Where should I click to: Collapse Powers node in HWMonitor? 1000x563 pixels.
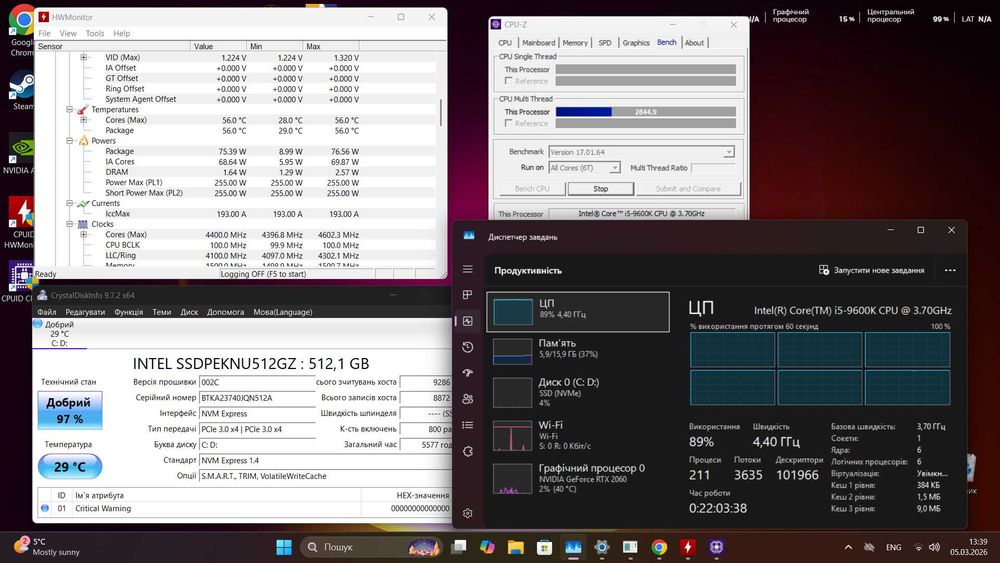pos(70,140)
